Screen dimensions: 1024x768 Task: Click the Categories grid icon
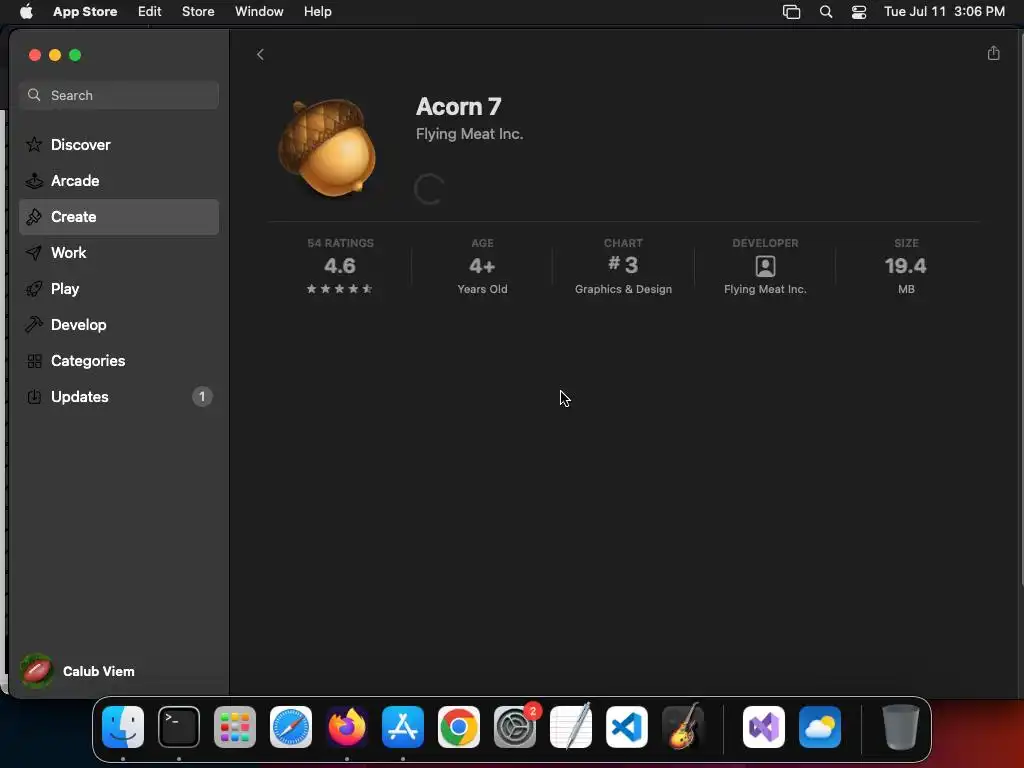point(34,360)
